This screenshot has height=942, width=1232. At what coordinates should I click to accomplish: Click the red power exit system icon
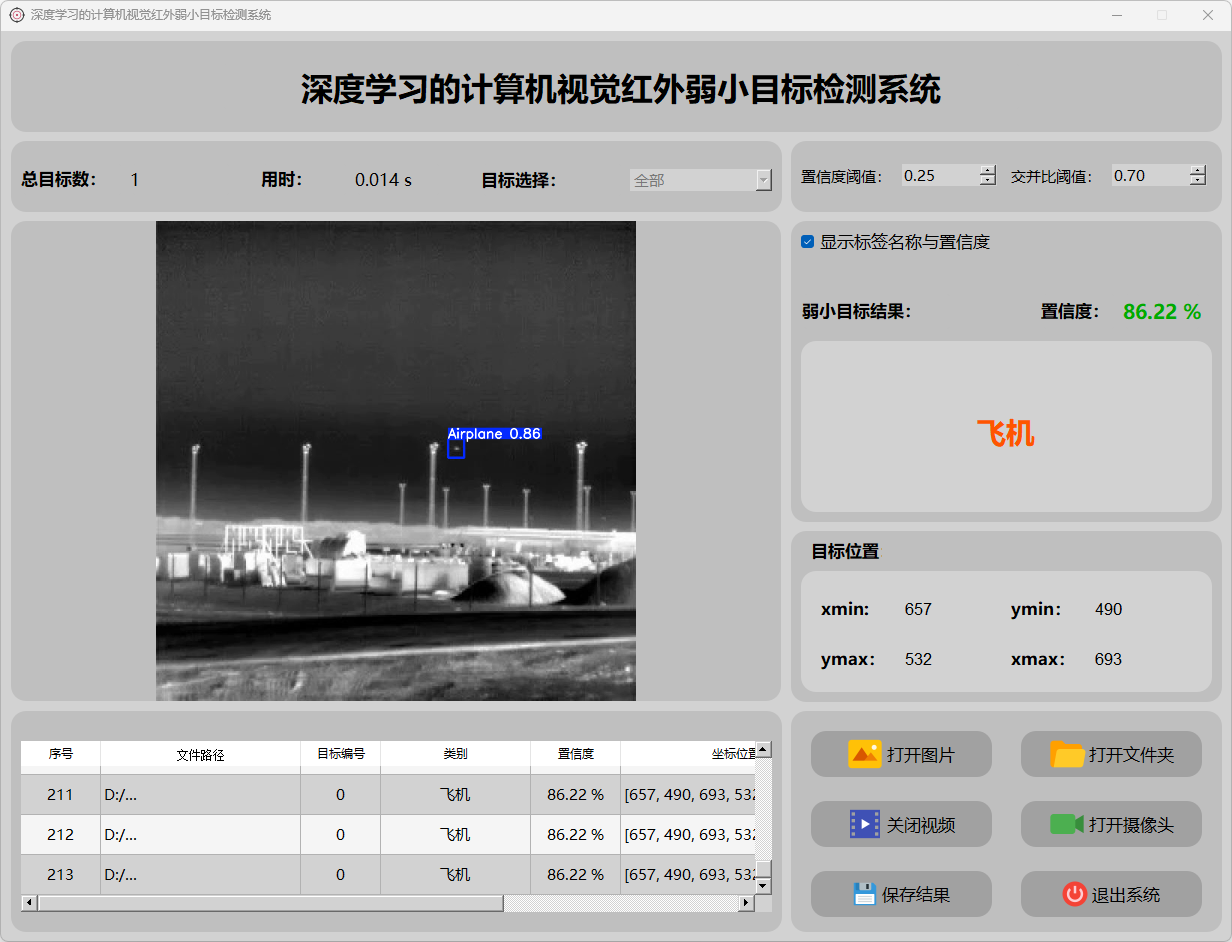1074,894
